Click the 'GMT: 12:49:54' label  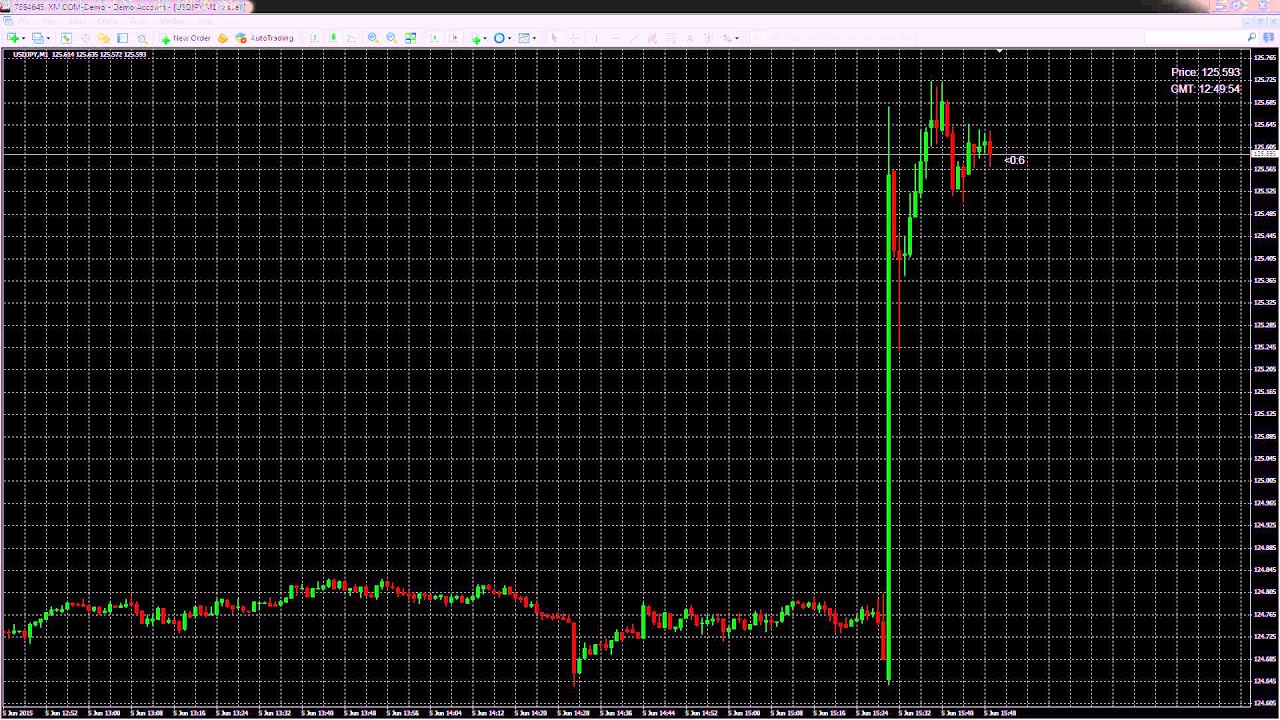pos(1205,89)
